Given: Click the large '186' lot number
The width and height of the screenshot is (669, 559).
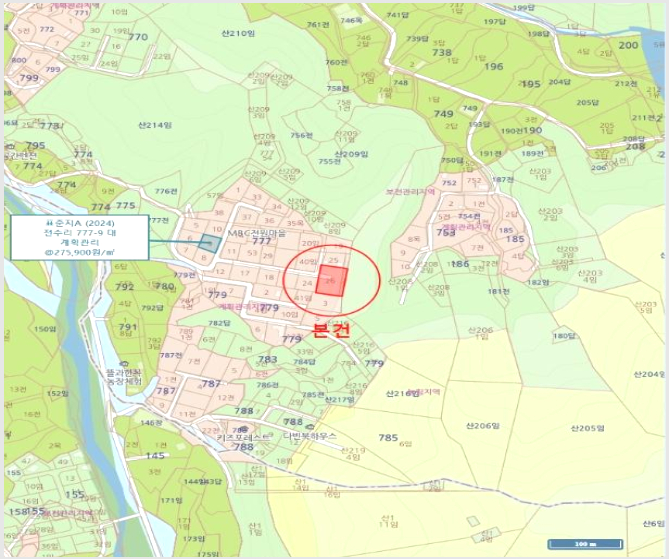Looking at the screenshot, I should pos(460,264).
